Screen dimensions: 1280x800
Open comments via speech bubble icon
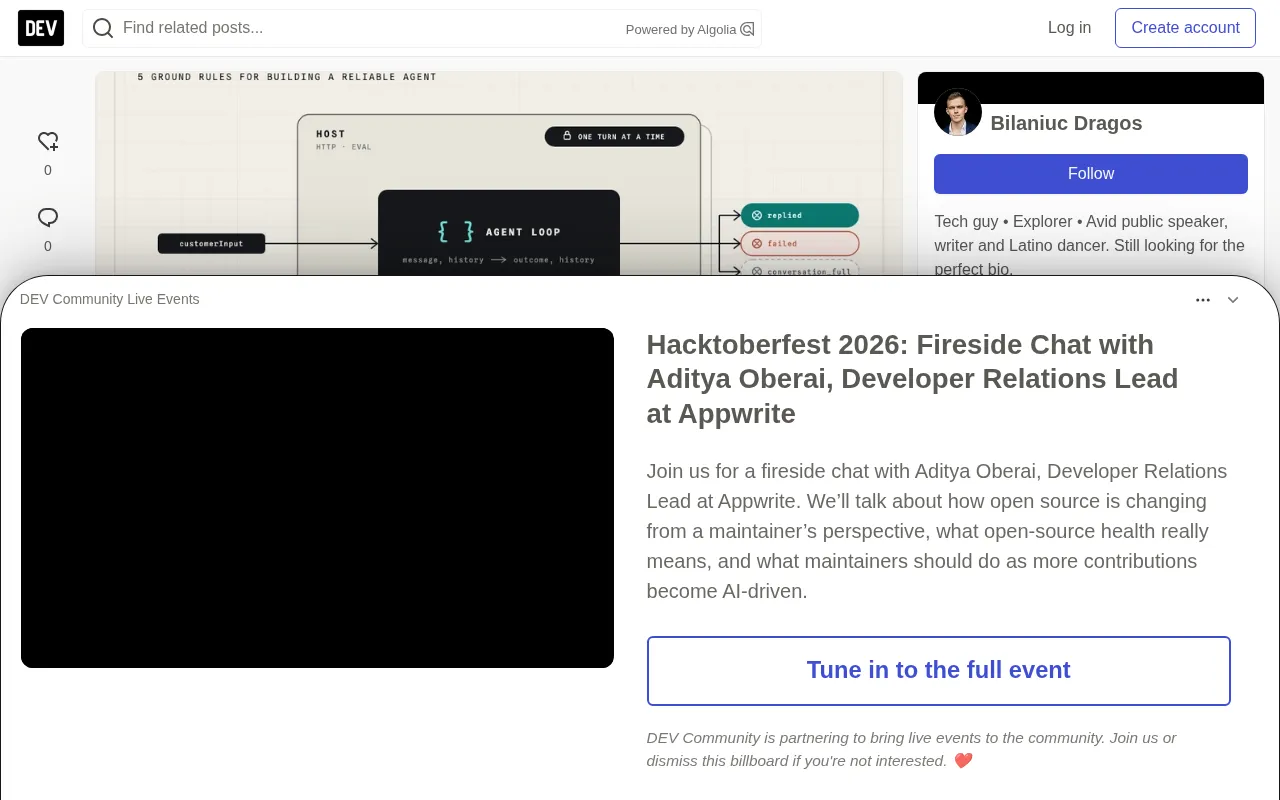[x=48, y=217]
